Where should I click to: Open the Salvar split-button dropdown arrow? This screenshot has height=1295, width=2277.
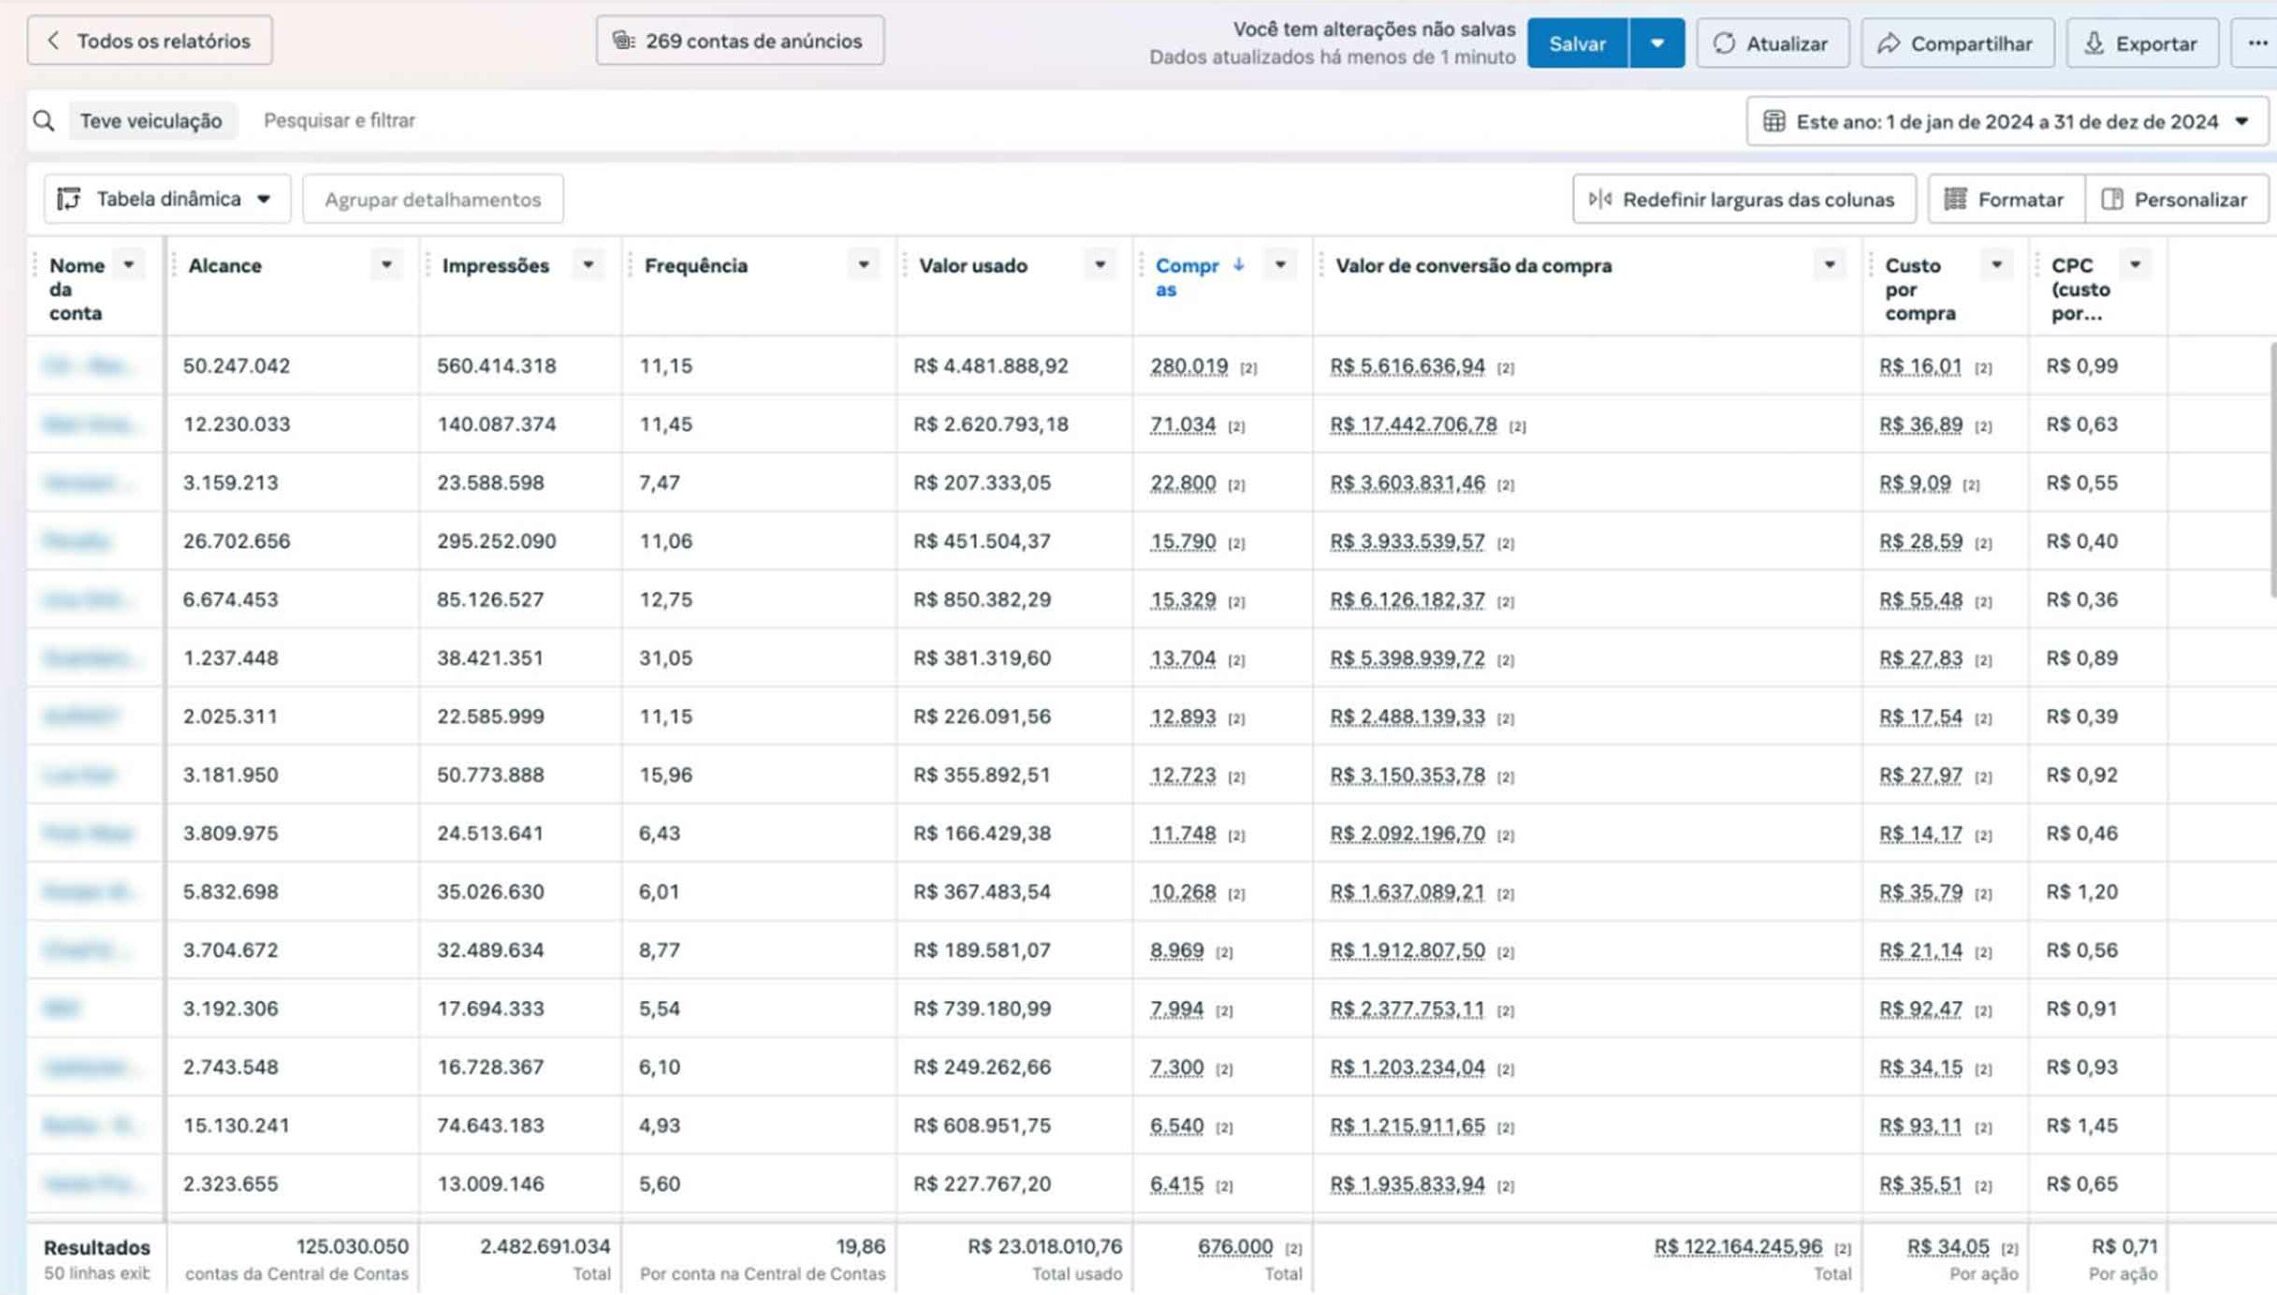[1657, 43]
